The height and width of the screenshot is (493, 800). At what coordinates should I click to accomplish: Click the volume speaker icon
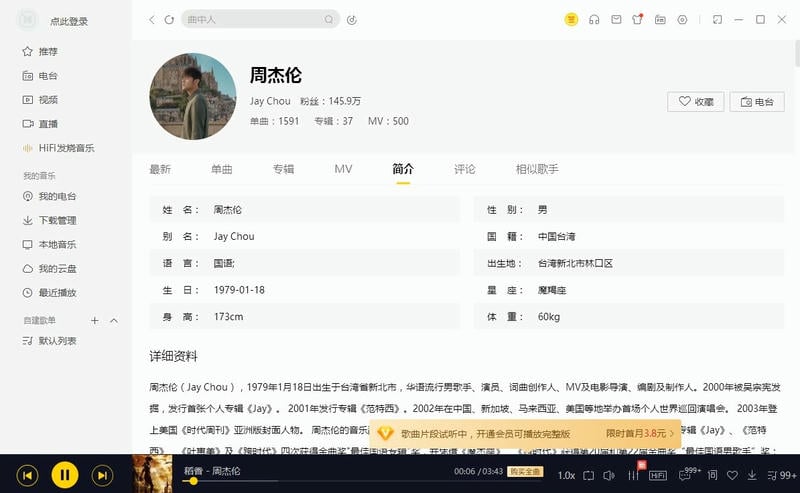[x=609, y=476]
